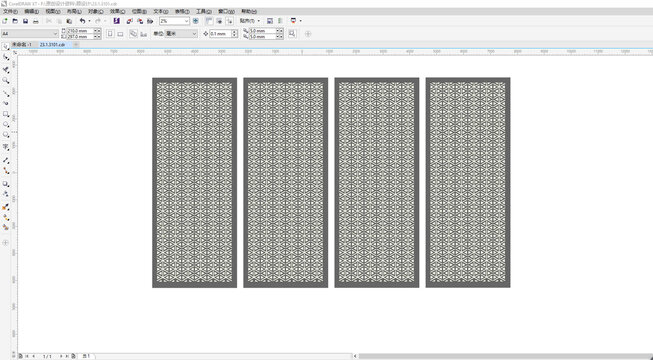The image size is (653, 360).
Task: Toggle the show rulers button
Action: coord(209,21)
